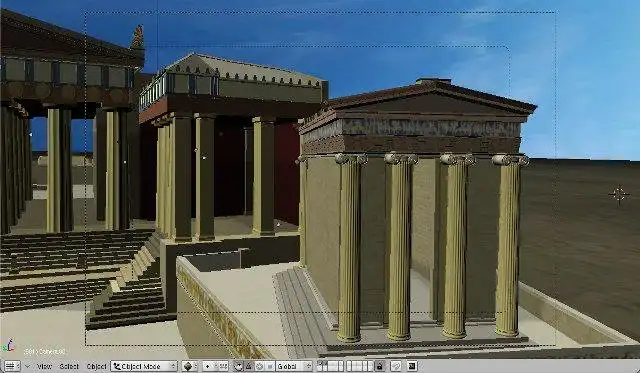Image resolution: width=640 pixels, height=373 pixels.
Task: Select the scale manipulator icon
Action: coord(269,366)
